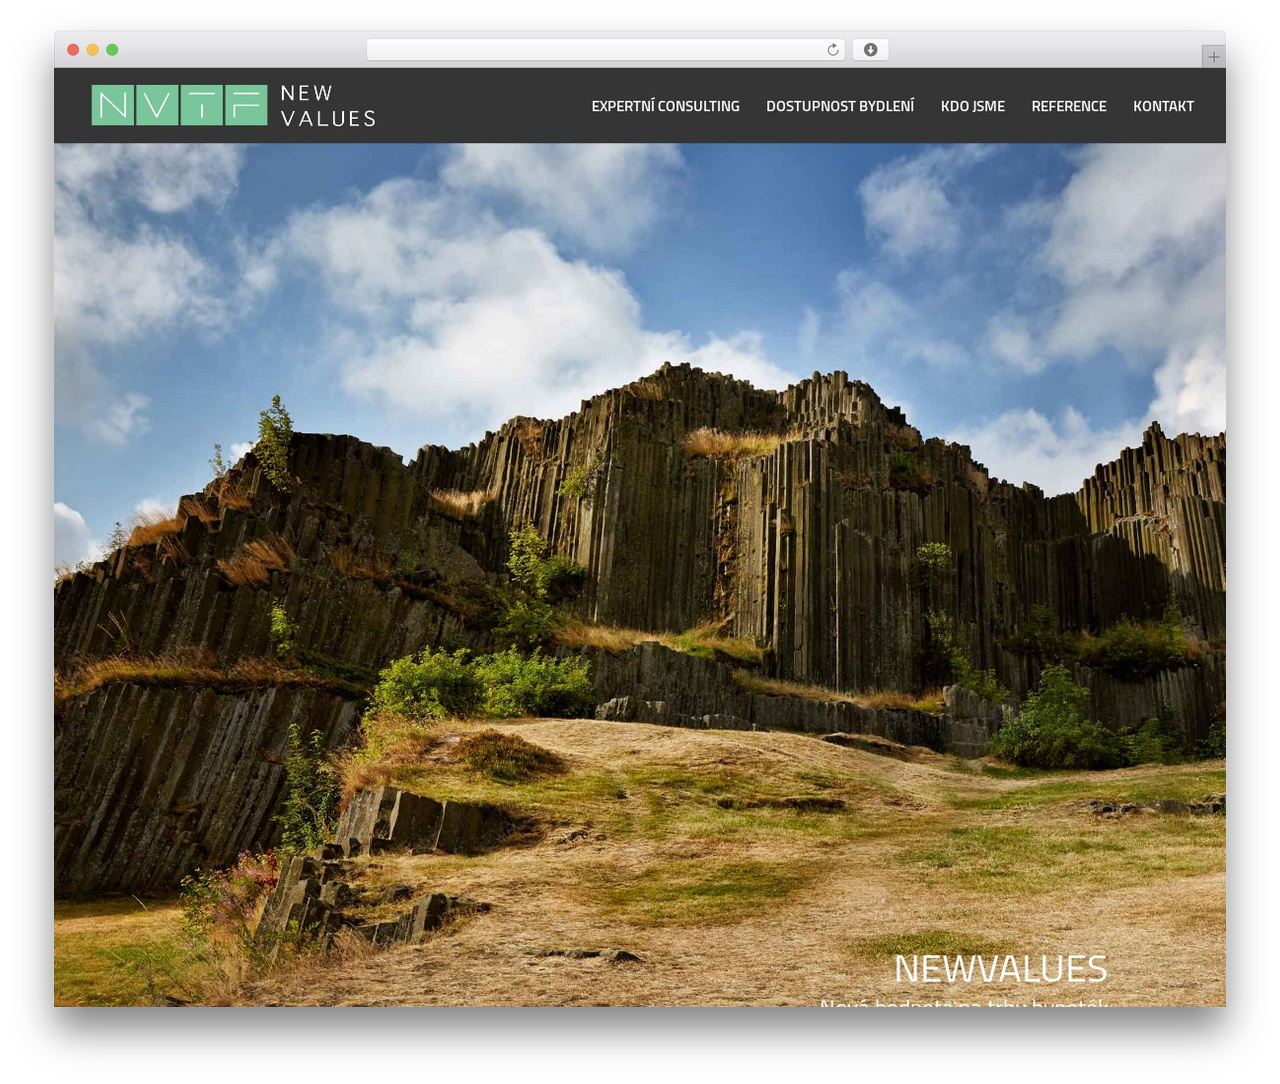Close the browser window
1280x1084 pixels.
coord(73,50)
